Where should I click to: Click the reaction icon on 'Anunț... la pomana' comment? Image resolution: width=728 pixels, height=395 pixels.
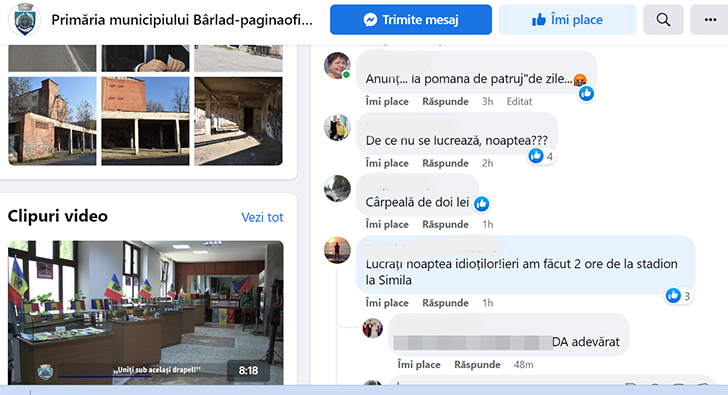click(586, 94)
